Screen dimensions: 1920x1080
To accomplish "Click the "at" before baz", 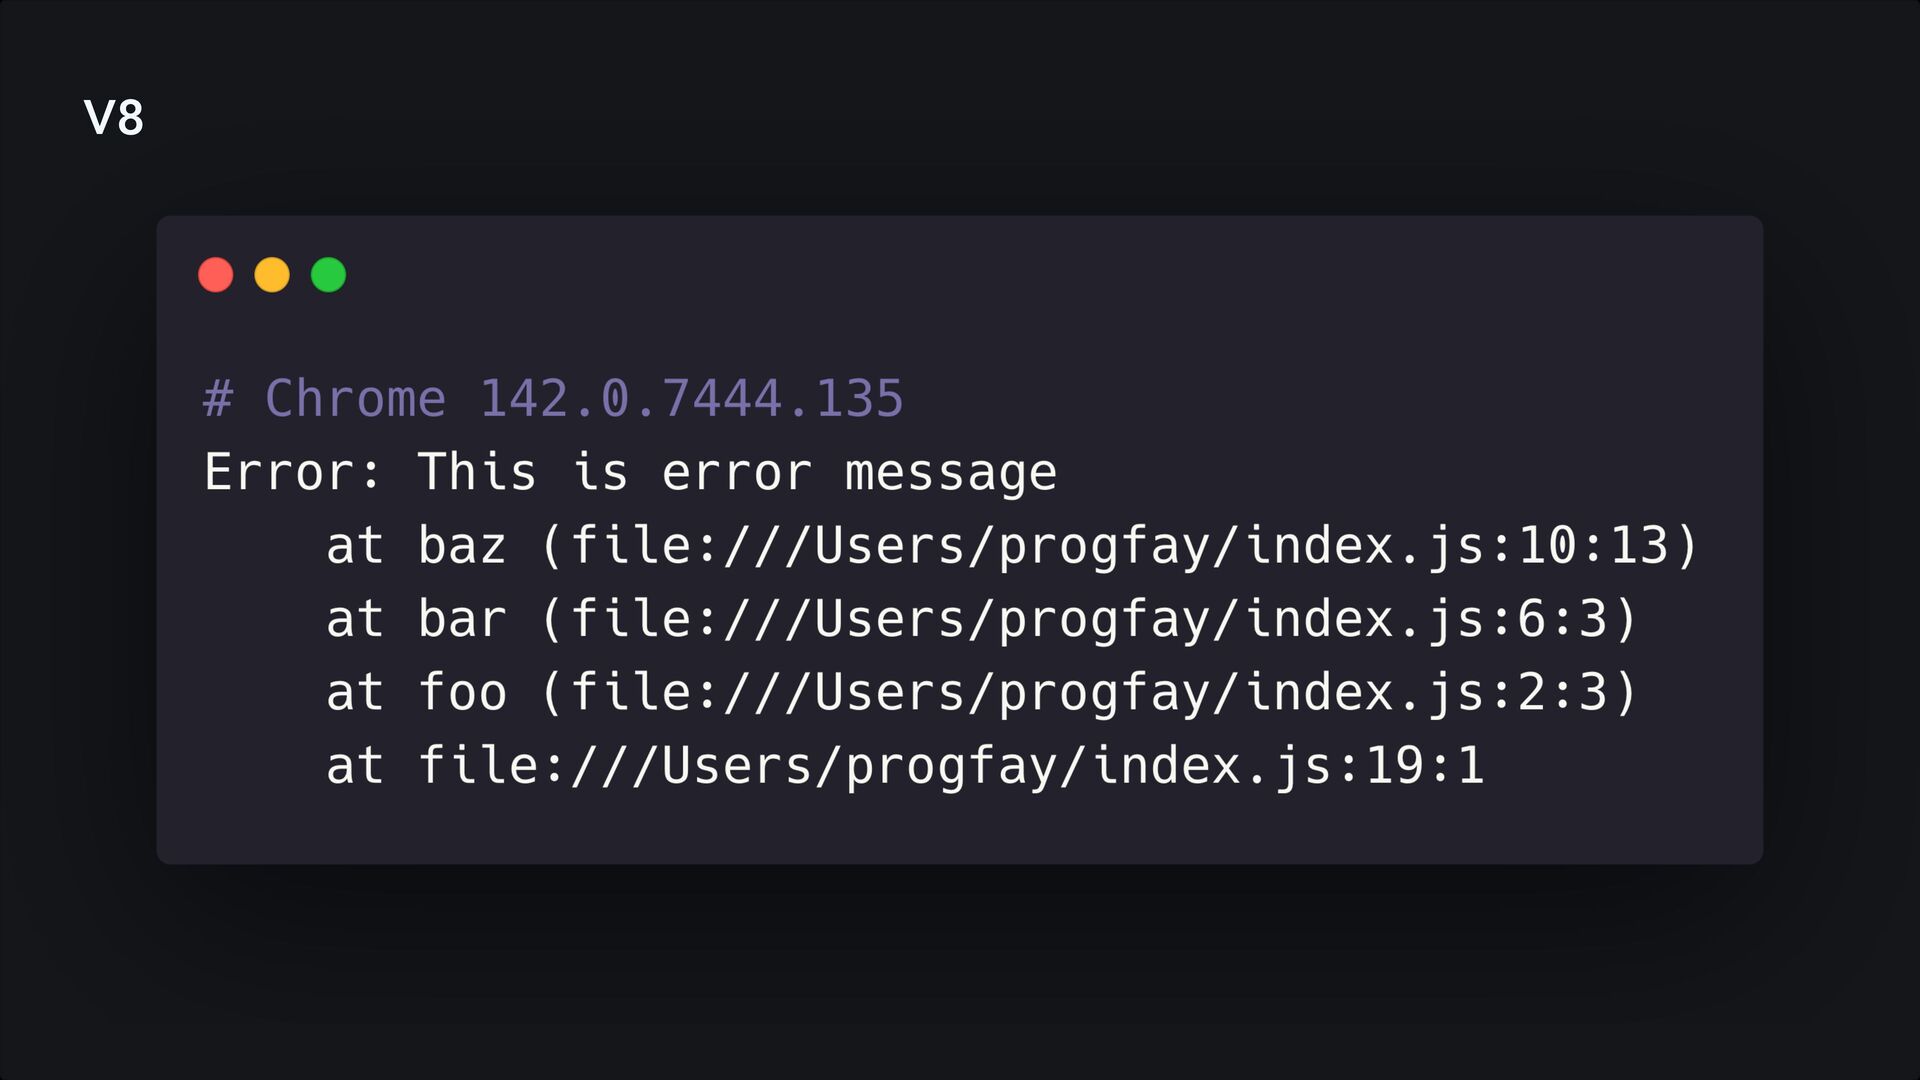I will pos(355,546).
